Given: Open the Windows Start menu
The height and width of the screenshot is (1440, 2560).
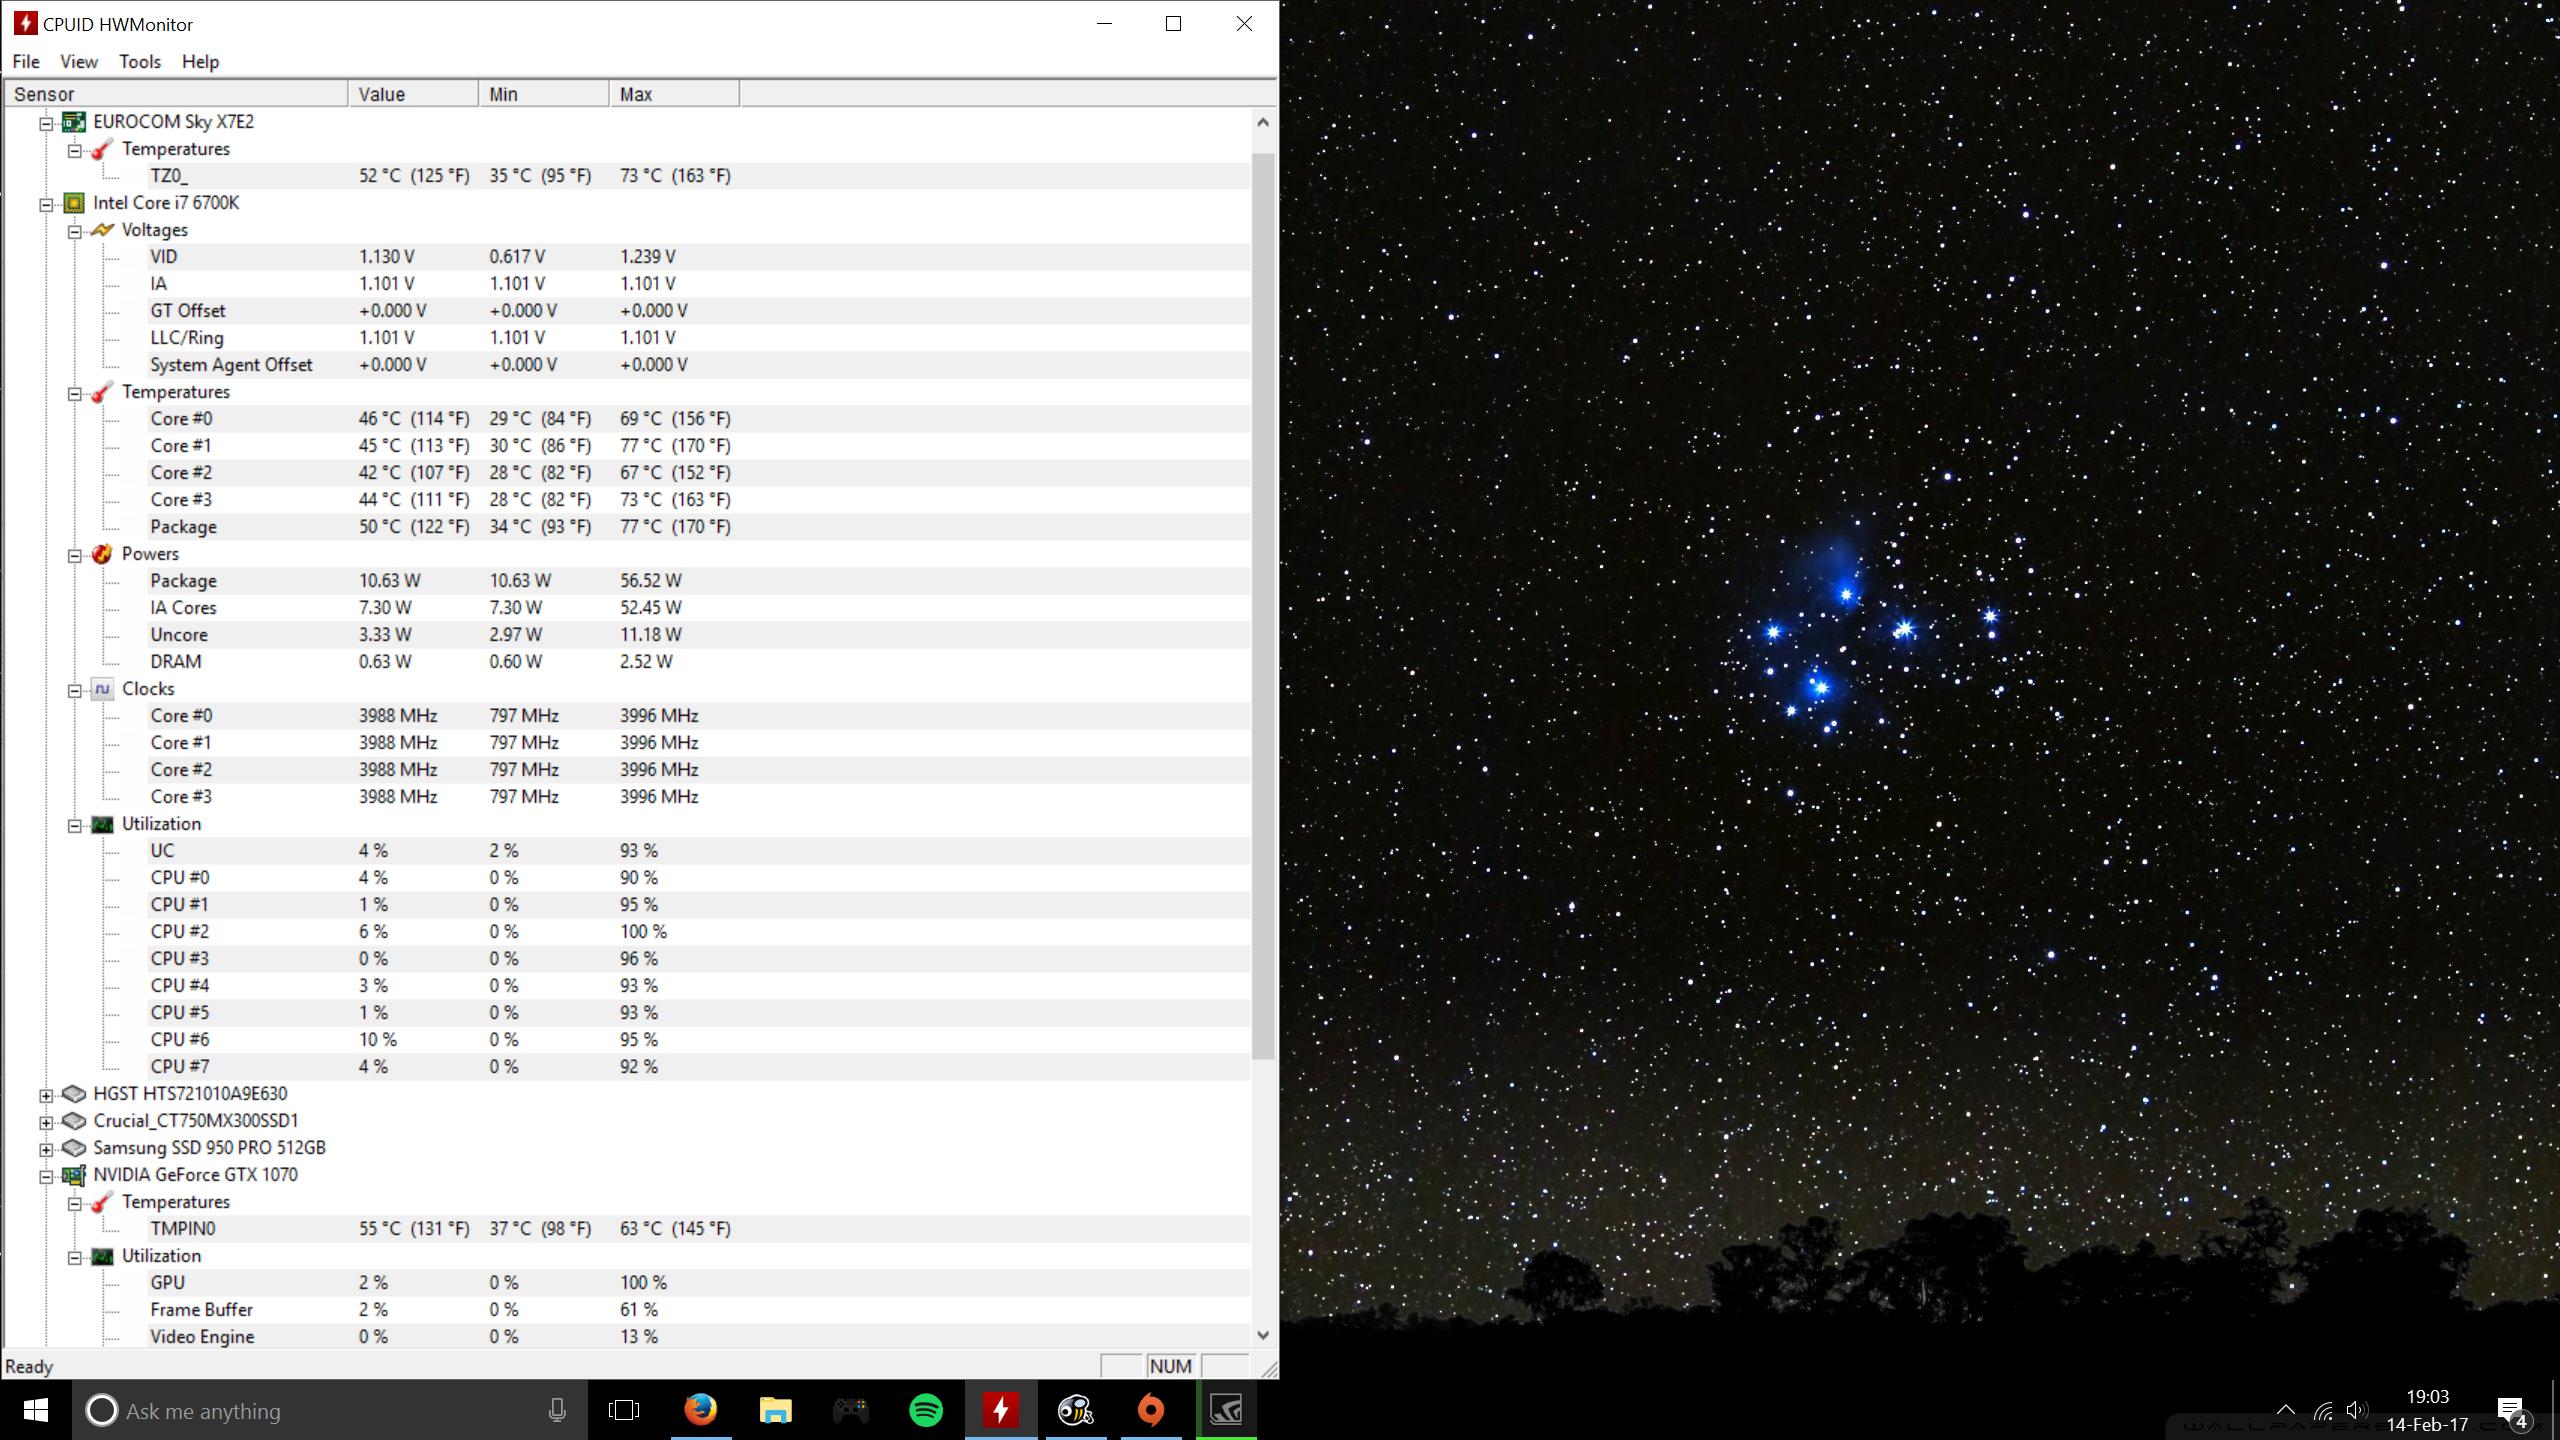Looking at the screenshot, I should pos(36,1410).
